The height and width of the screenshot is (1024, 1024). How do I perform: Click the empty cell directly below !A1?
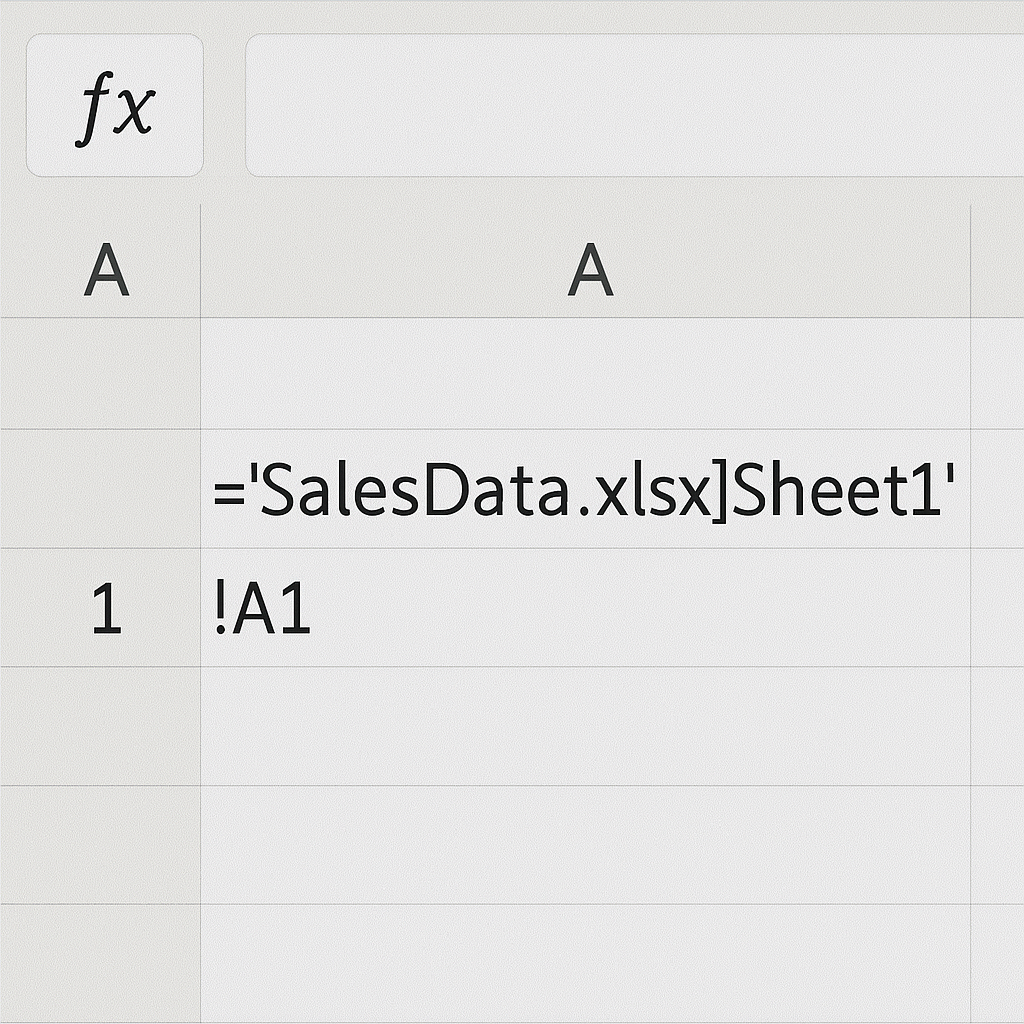click(586, 726)
